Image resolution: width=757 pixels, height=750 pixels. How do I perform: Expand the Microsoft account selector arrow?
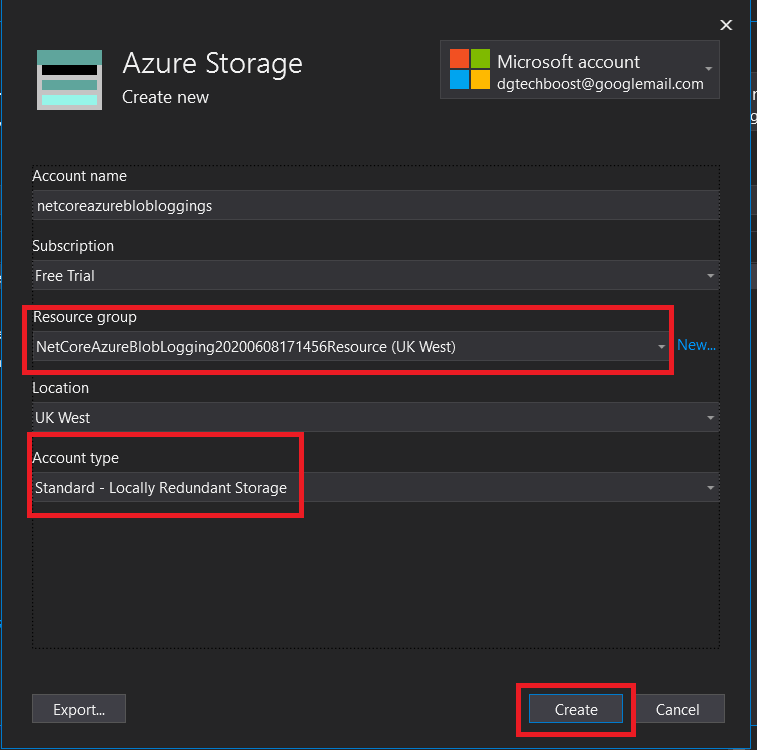click(x=708, y=69)
